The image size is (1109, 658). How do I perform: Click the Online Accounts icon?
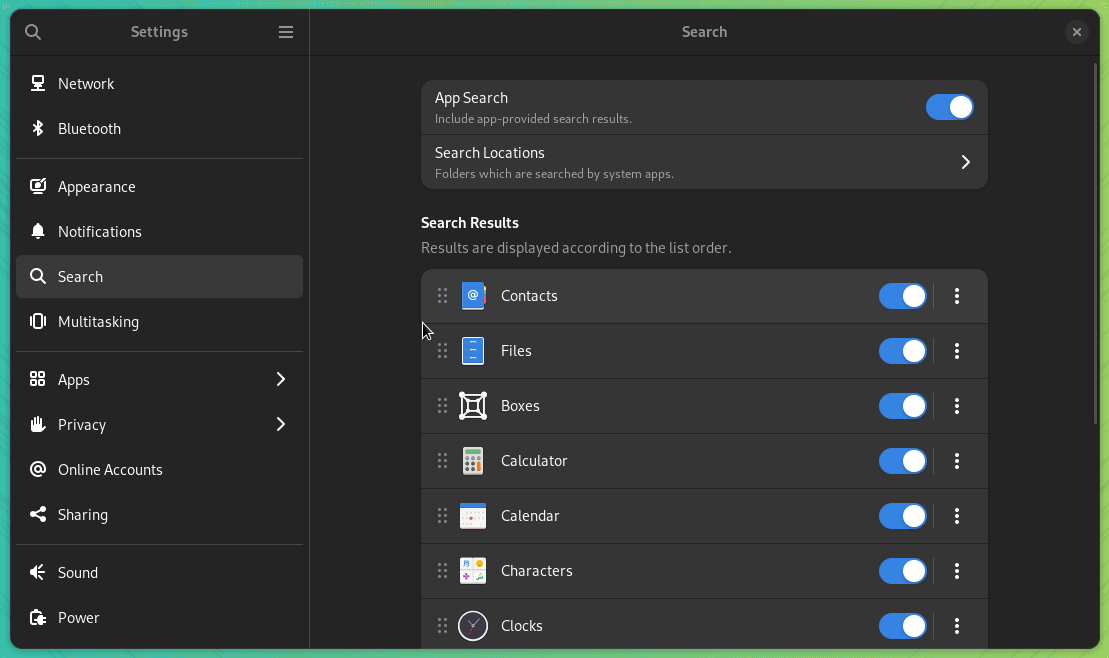click(38, 469)
